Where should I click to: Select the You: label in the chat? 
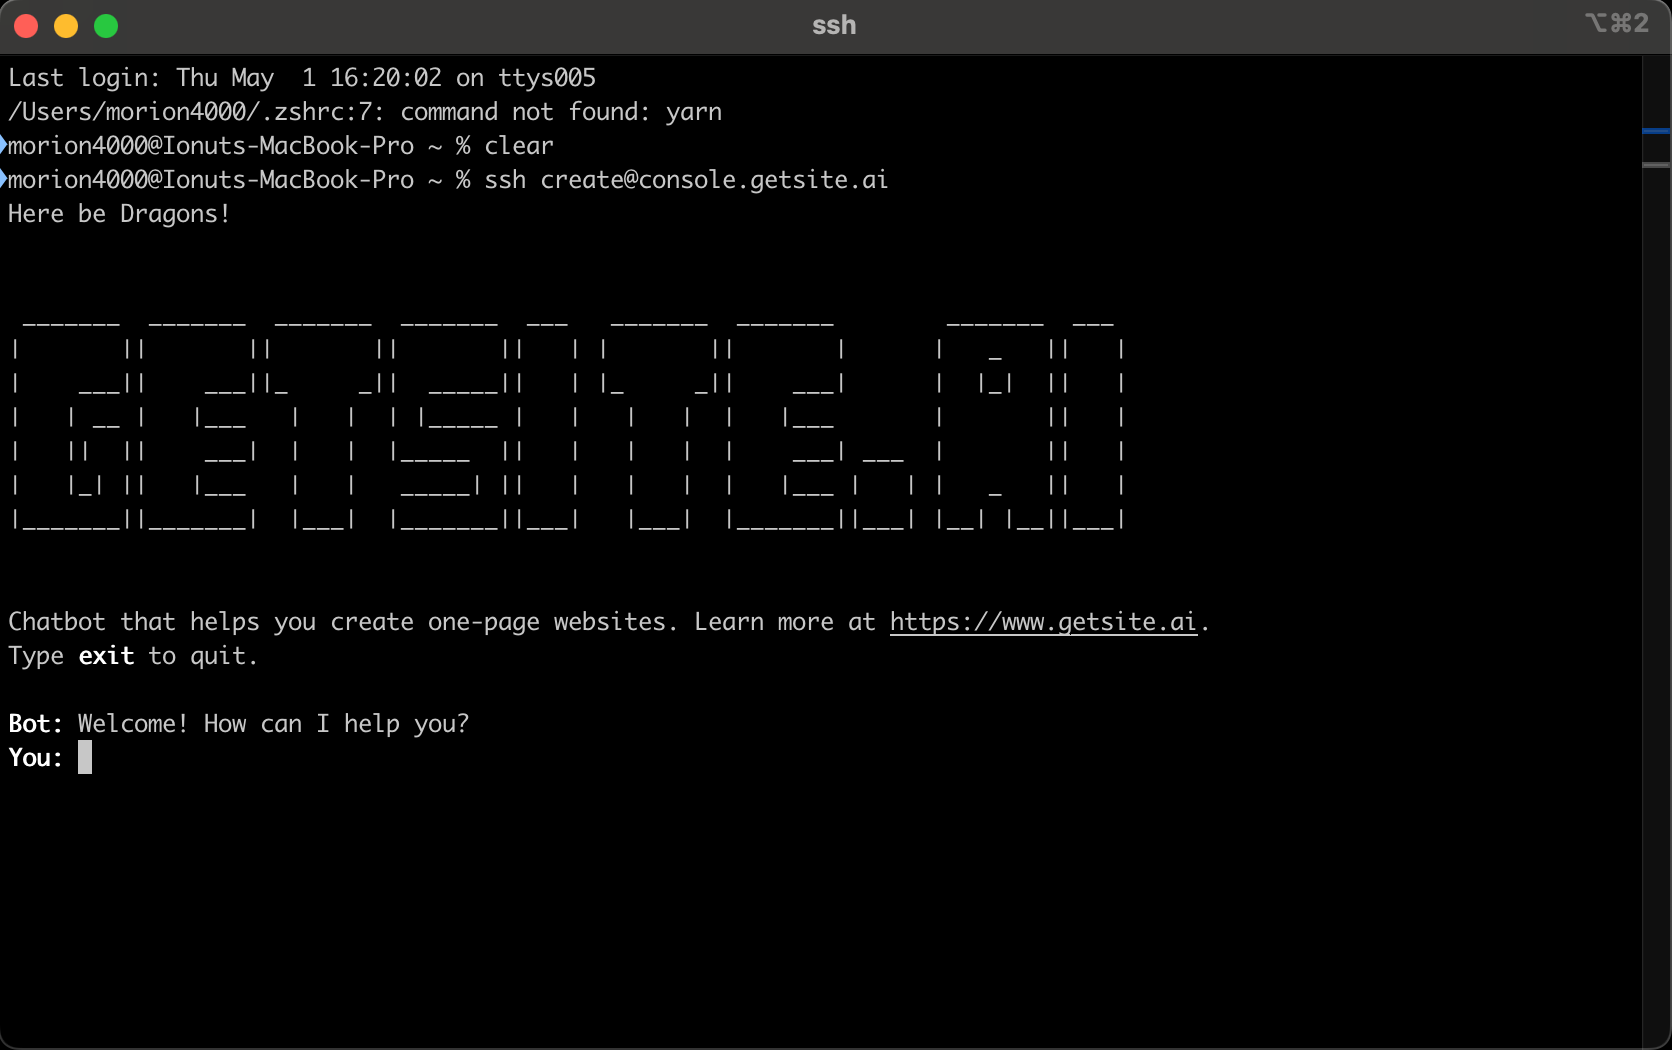point(34,757)
